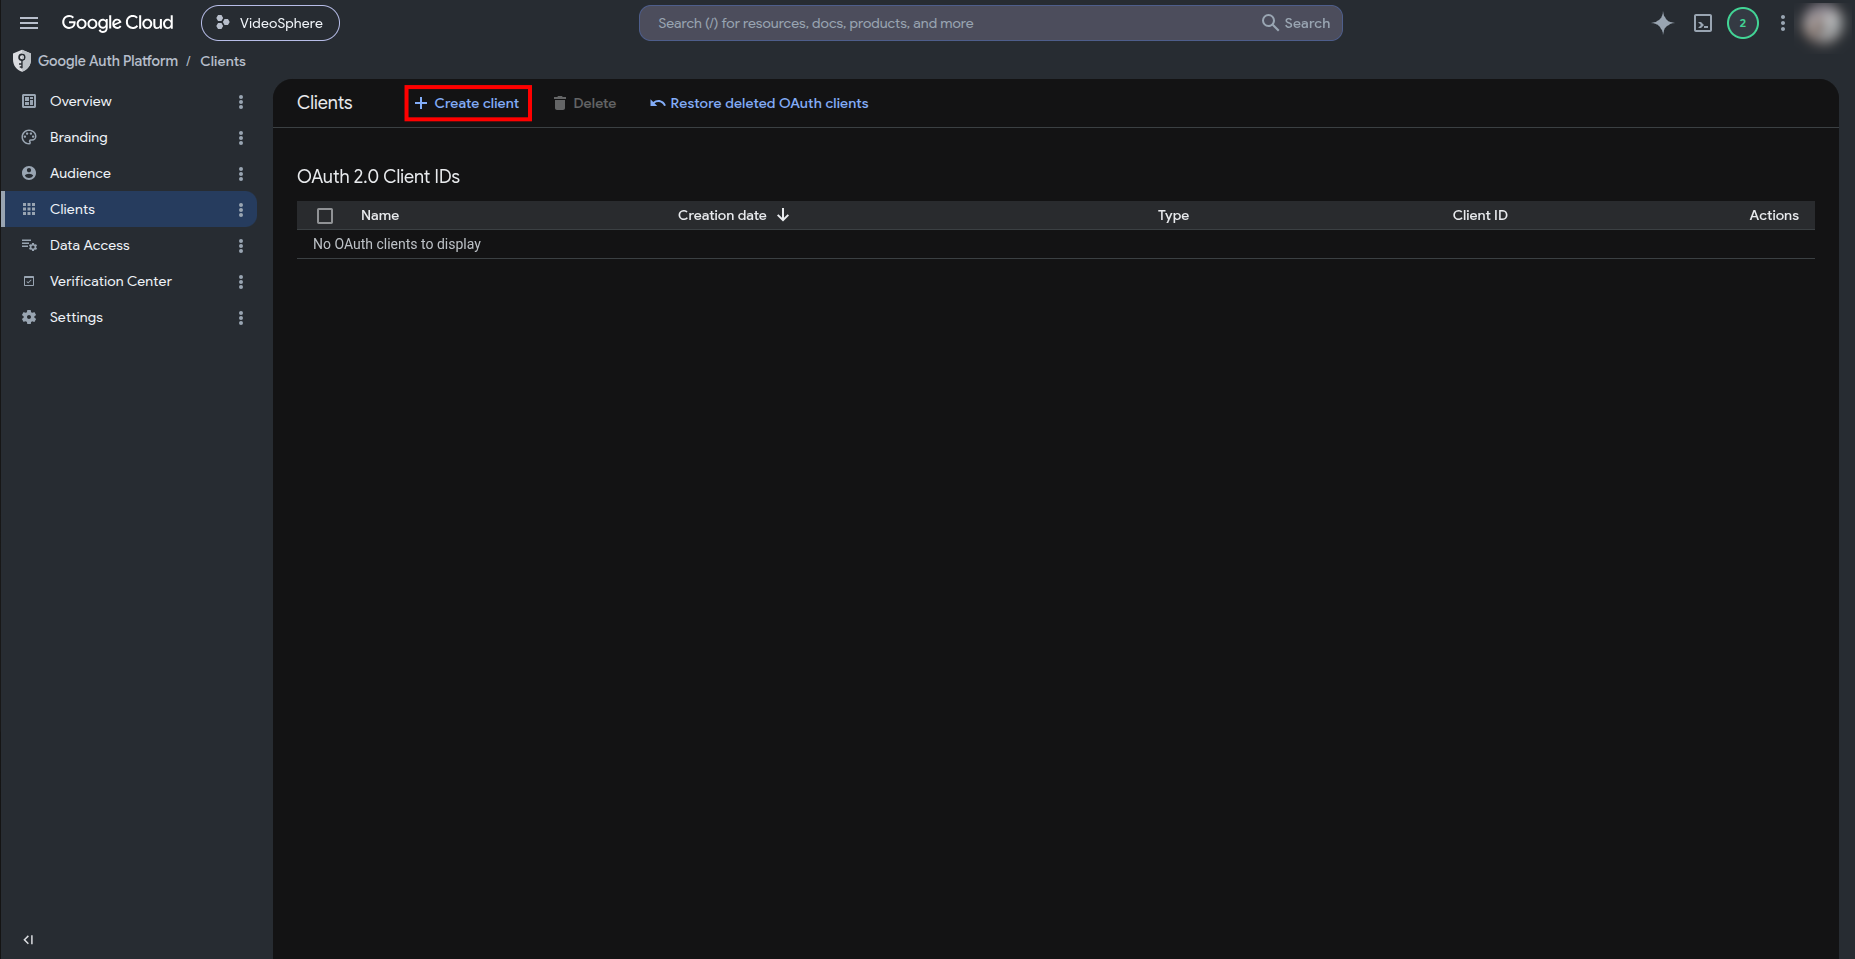Open notifications badge showing 2
The width and height of the screenshot is (1855, 959).
pos(1743,23)
